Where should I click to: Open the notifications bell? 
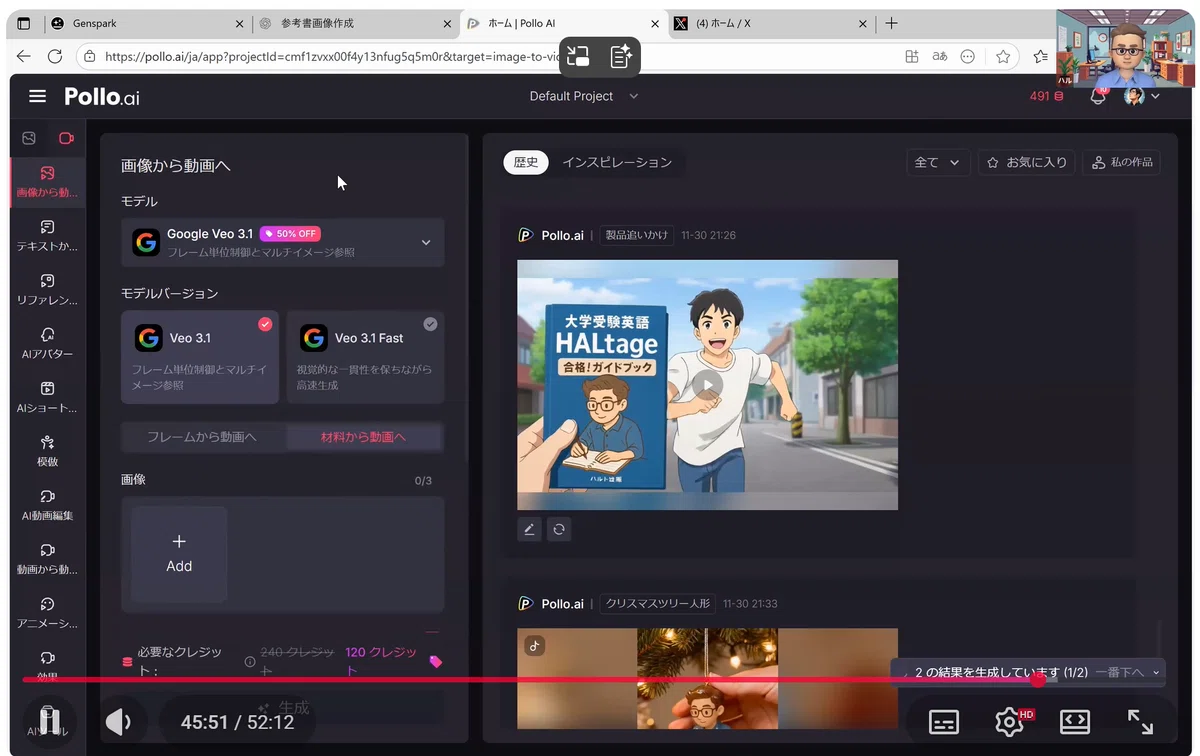1098,97
